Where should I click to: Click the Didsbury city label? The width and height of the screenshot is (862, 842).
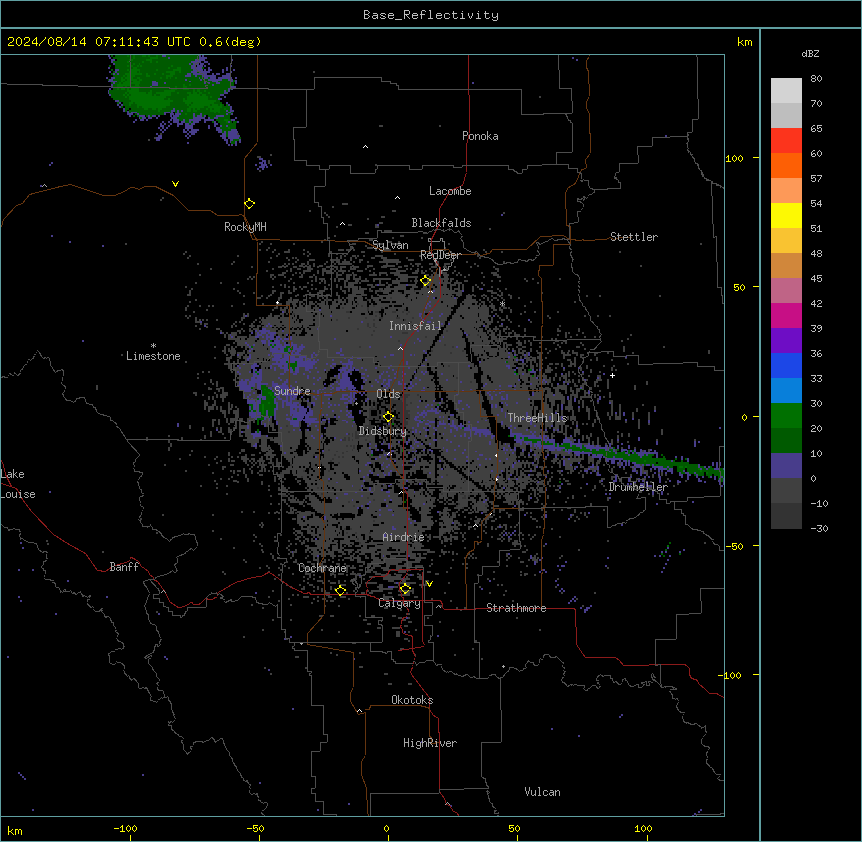[383, 431]
